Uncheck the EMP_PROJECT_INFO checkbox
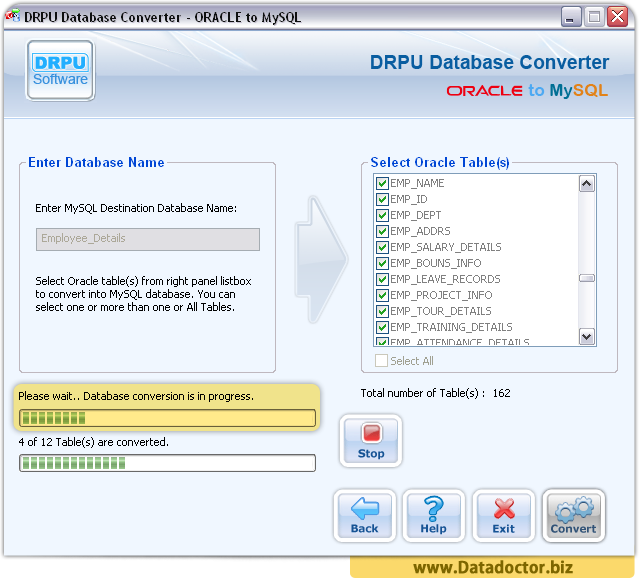Image resolution: width=639 pixels, height=578 pixels. (382, 295)
